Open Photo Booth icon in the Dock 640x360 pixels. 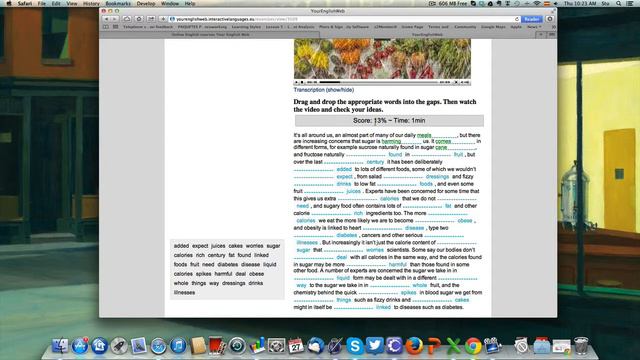[x=217, y=346]
